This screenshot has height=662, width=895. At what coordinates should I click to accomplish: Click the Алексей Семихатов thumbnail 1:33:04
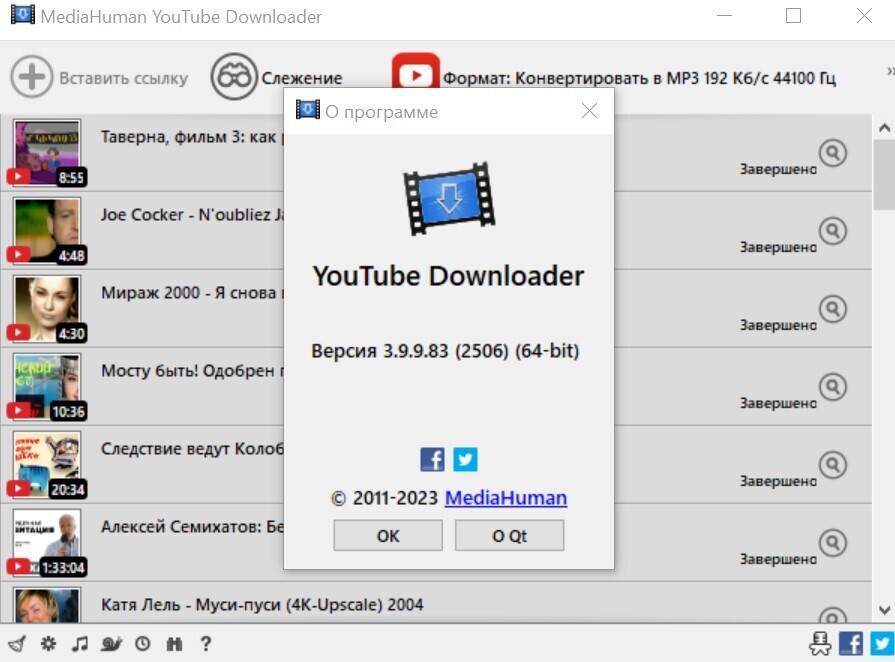click(47, 543)
